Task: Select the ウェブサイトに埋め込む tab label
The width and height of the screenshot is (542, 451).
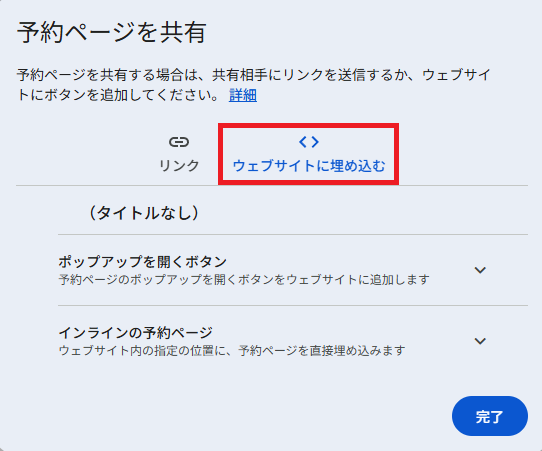Action: pyautogui.click(x=309, y=166)
